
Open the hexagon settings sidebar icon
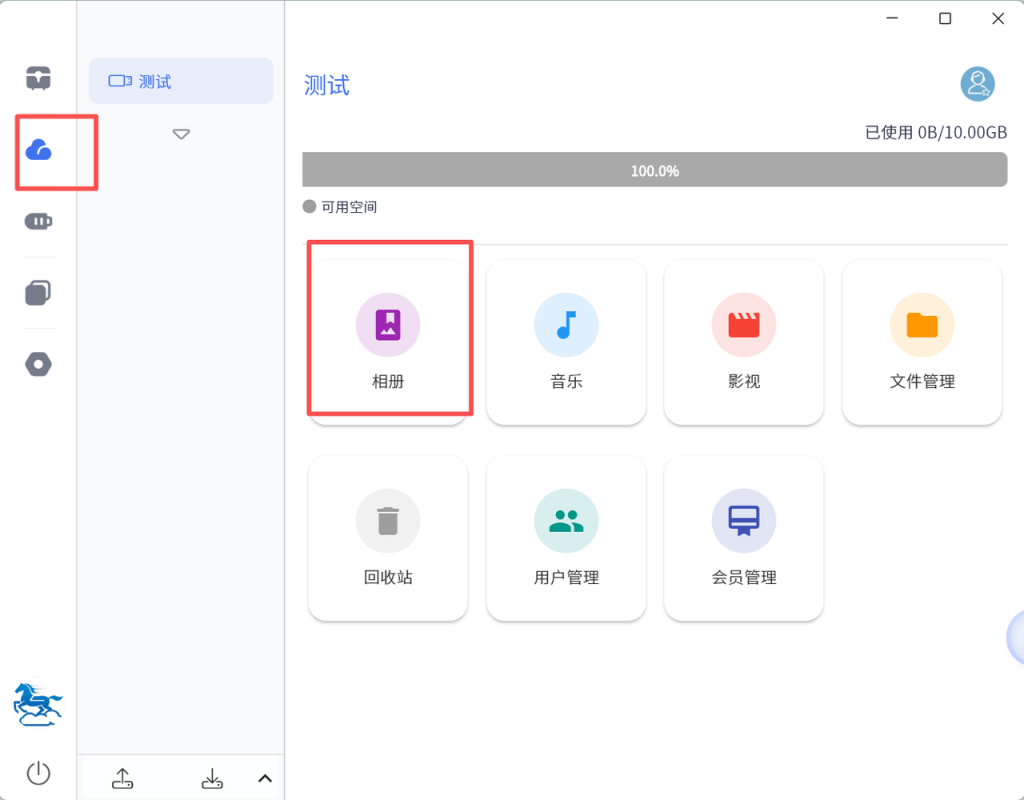[39, 365]
